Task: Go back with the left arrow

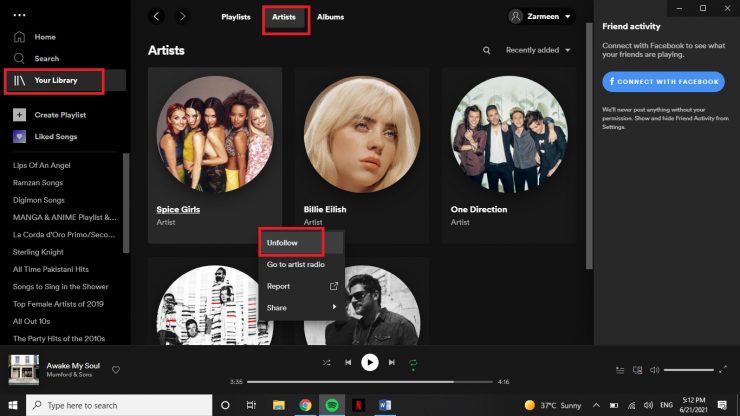Action: click(x=156, y=17)
